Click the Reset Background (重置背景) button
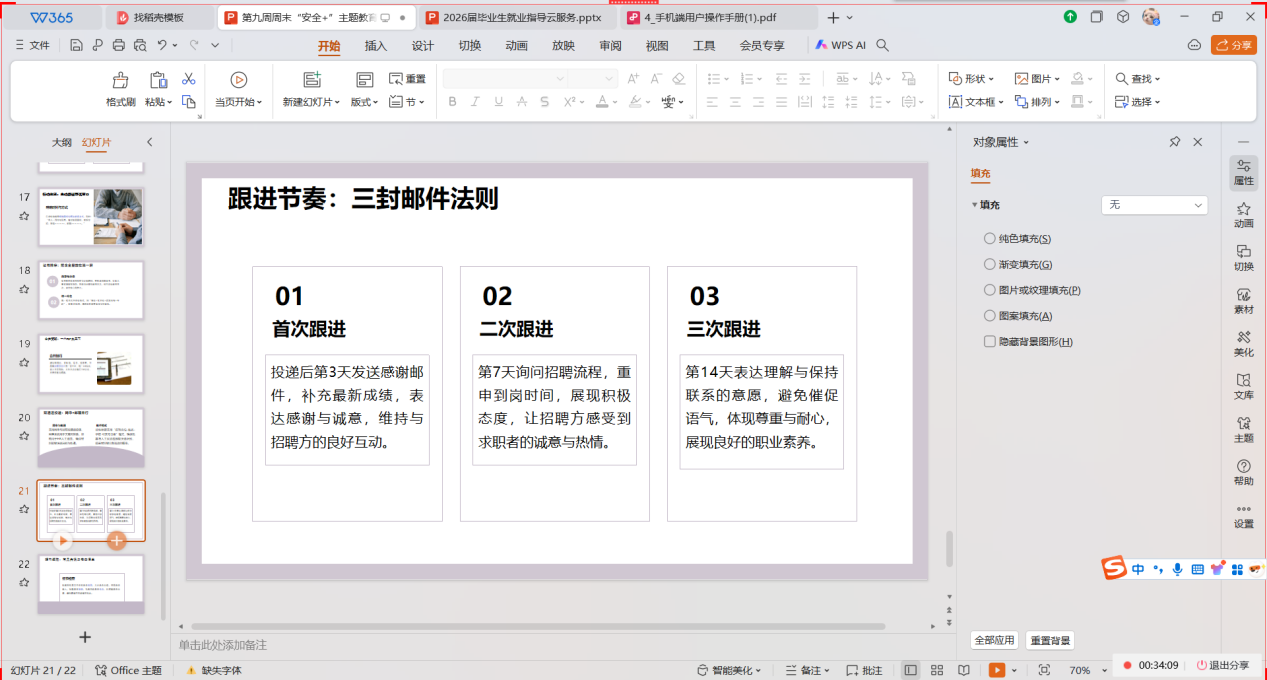Screen dimensions: 1267x680 click(x=1050, y=640)
